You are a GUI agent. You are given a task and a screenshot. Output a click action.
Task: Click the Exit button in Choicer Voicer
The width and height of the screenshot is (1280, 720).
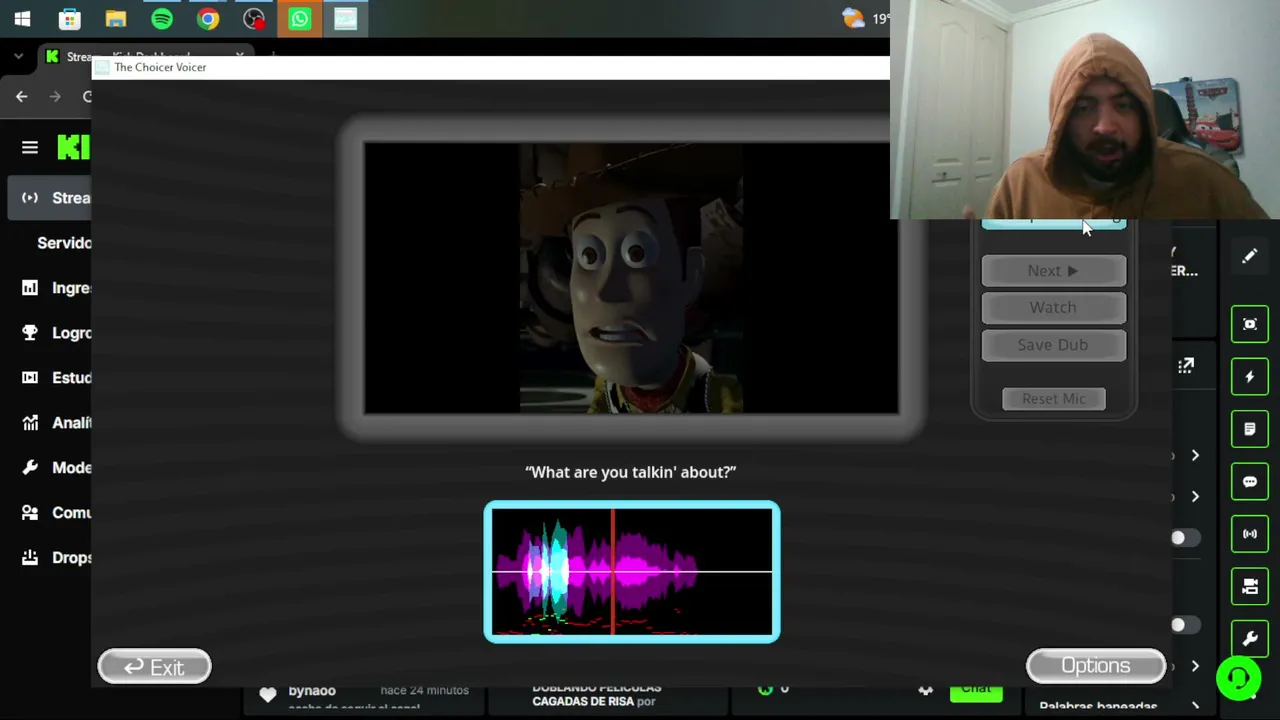(x=154, y=667)
